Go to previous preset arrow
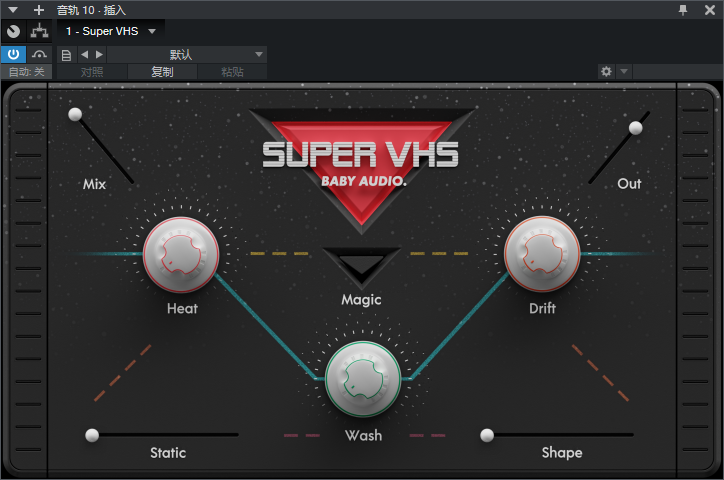Viewport: 724px width, 480px height. click(84, 54)
